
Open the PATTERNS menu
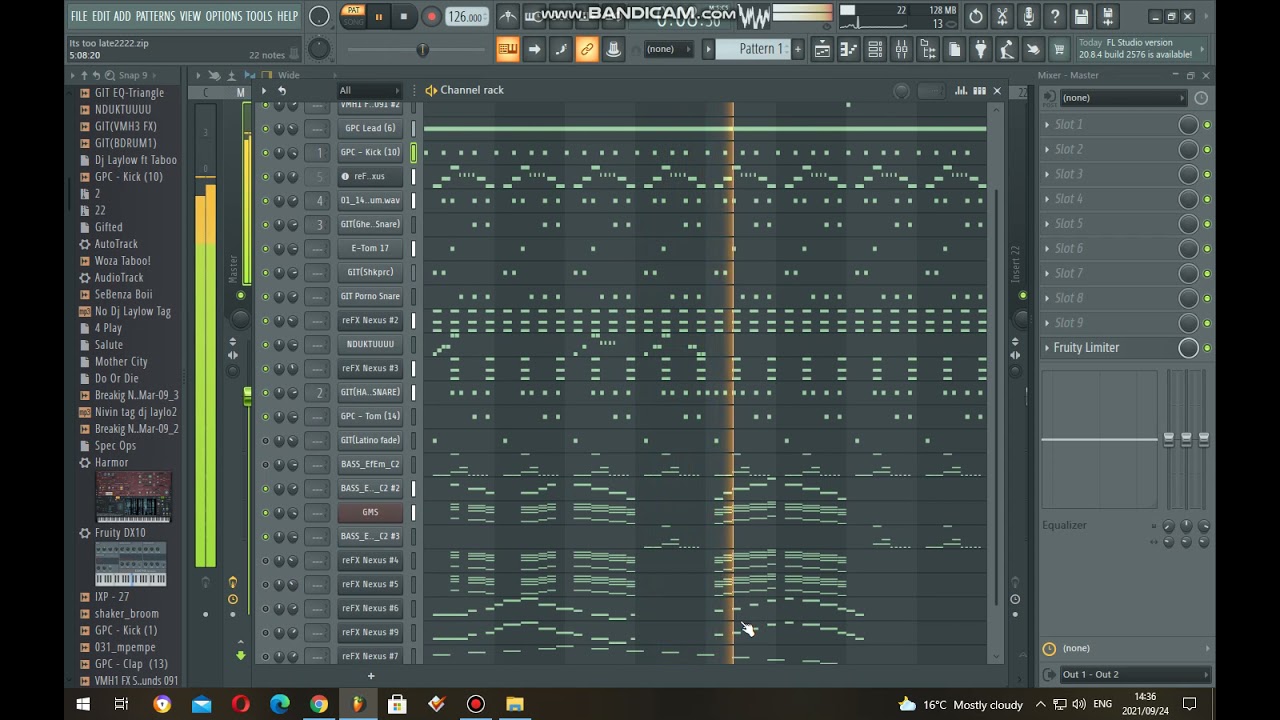[155, 16]
